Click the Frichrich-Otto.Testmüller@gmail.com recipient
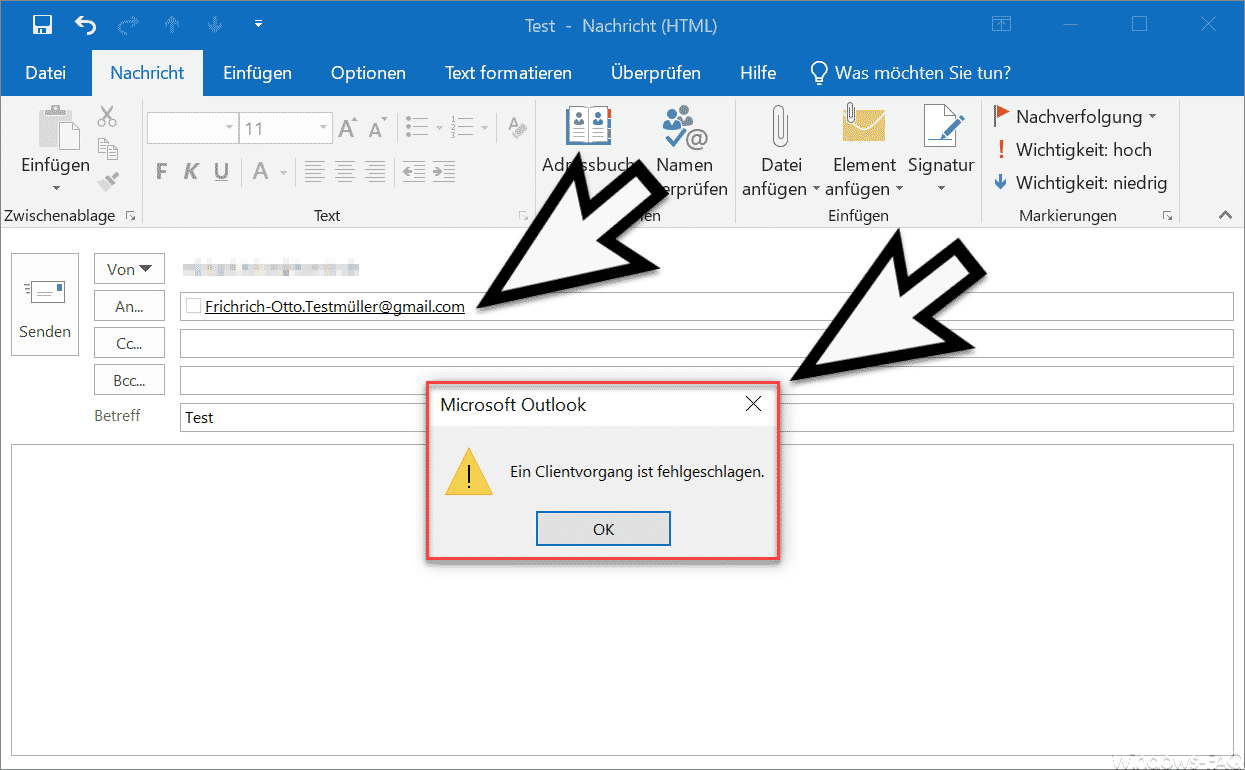Viewport: 1245px width, 770px height. (x=335, y=307)
